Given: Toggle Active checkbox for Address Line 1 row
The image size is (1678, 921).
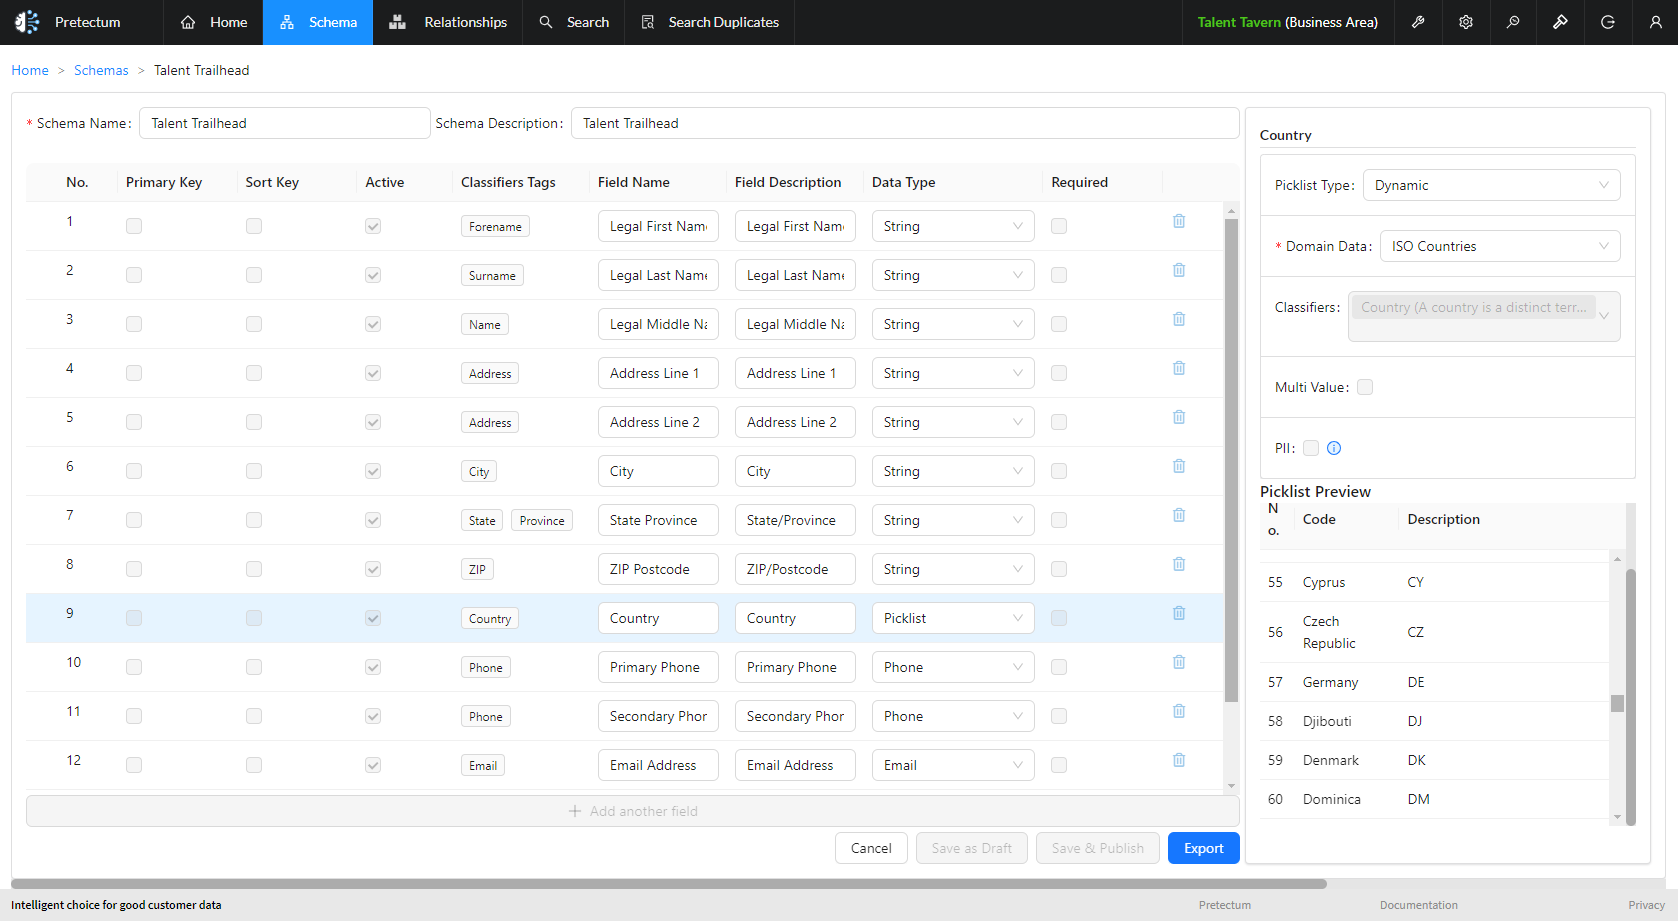Looking at the screenshot, I should tap(373, 373).
